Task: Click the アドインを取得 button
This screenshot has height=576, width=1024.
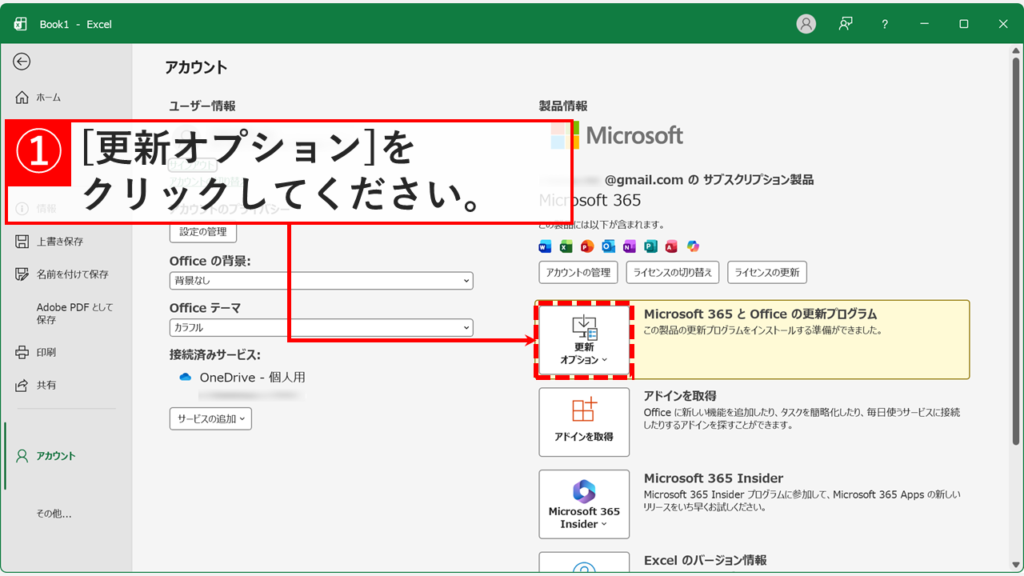Action: 584,422
